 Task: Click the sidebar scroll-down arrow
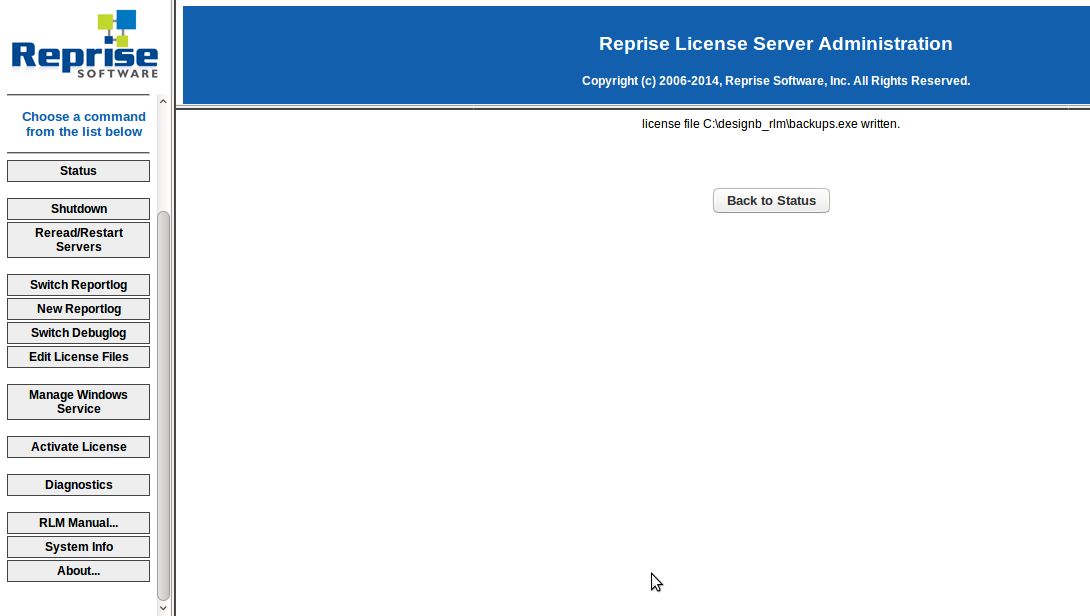pos(163,608)
